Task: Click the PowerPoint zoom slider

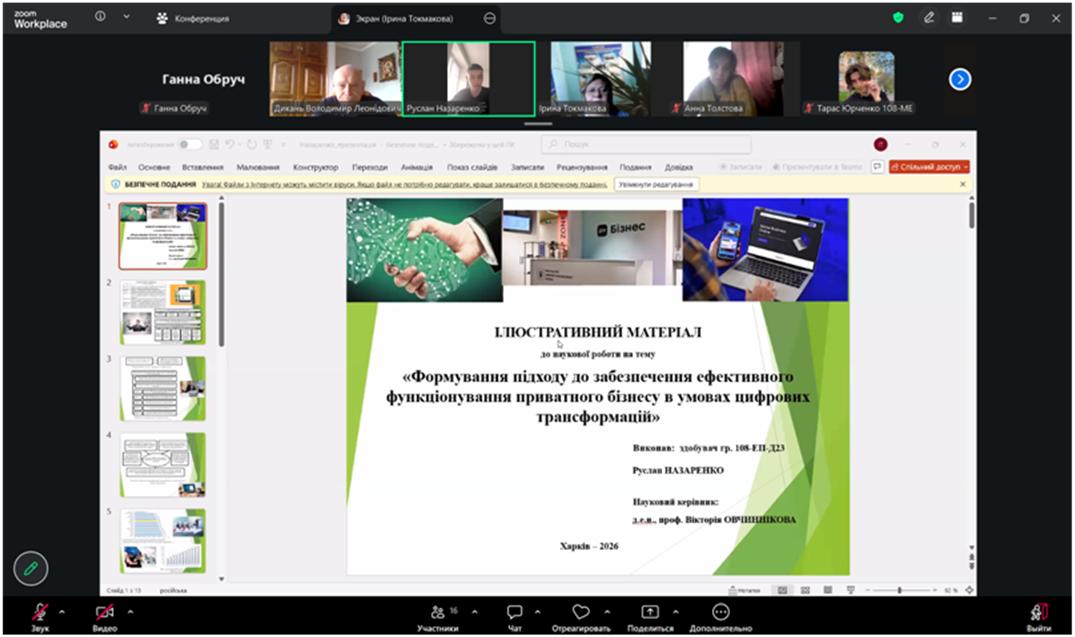Action: coord(899,591)
